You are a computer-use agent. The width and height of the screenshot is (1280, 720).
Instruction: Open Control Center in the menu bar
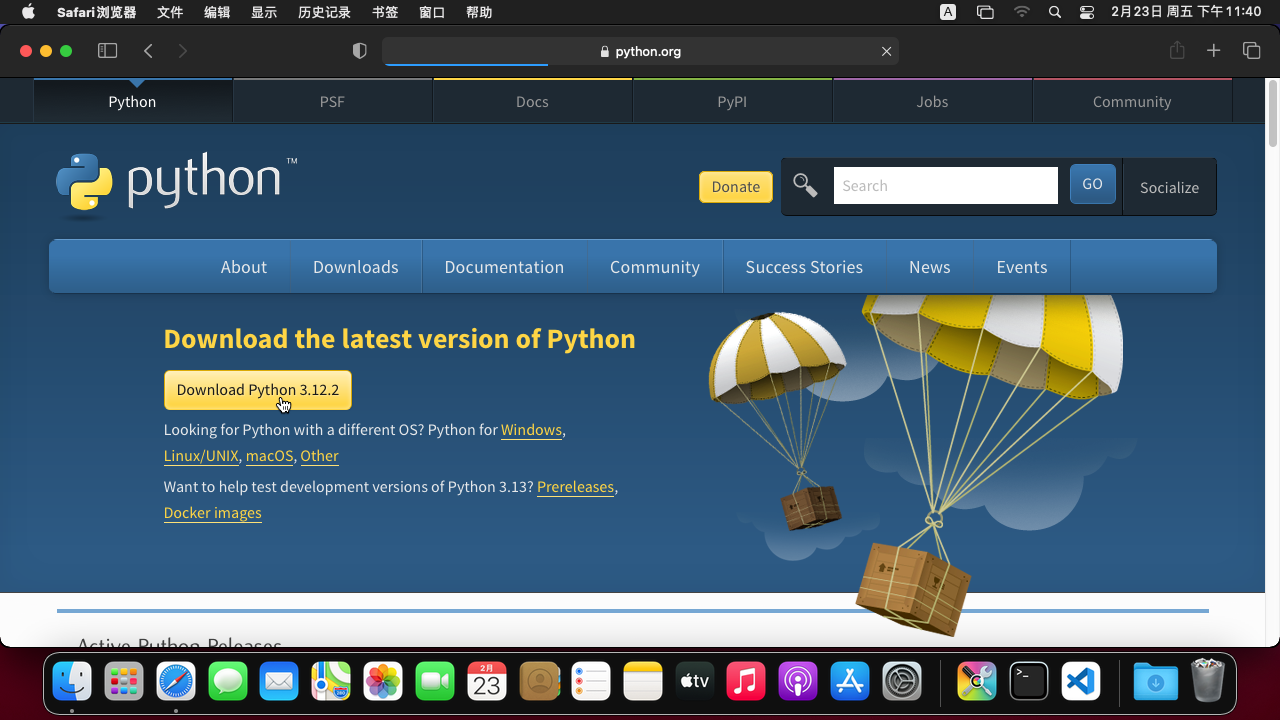click(x=1087, y=12)
